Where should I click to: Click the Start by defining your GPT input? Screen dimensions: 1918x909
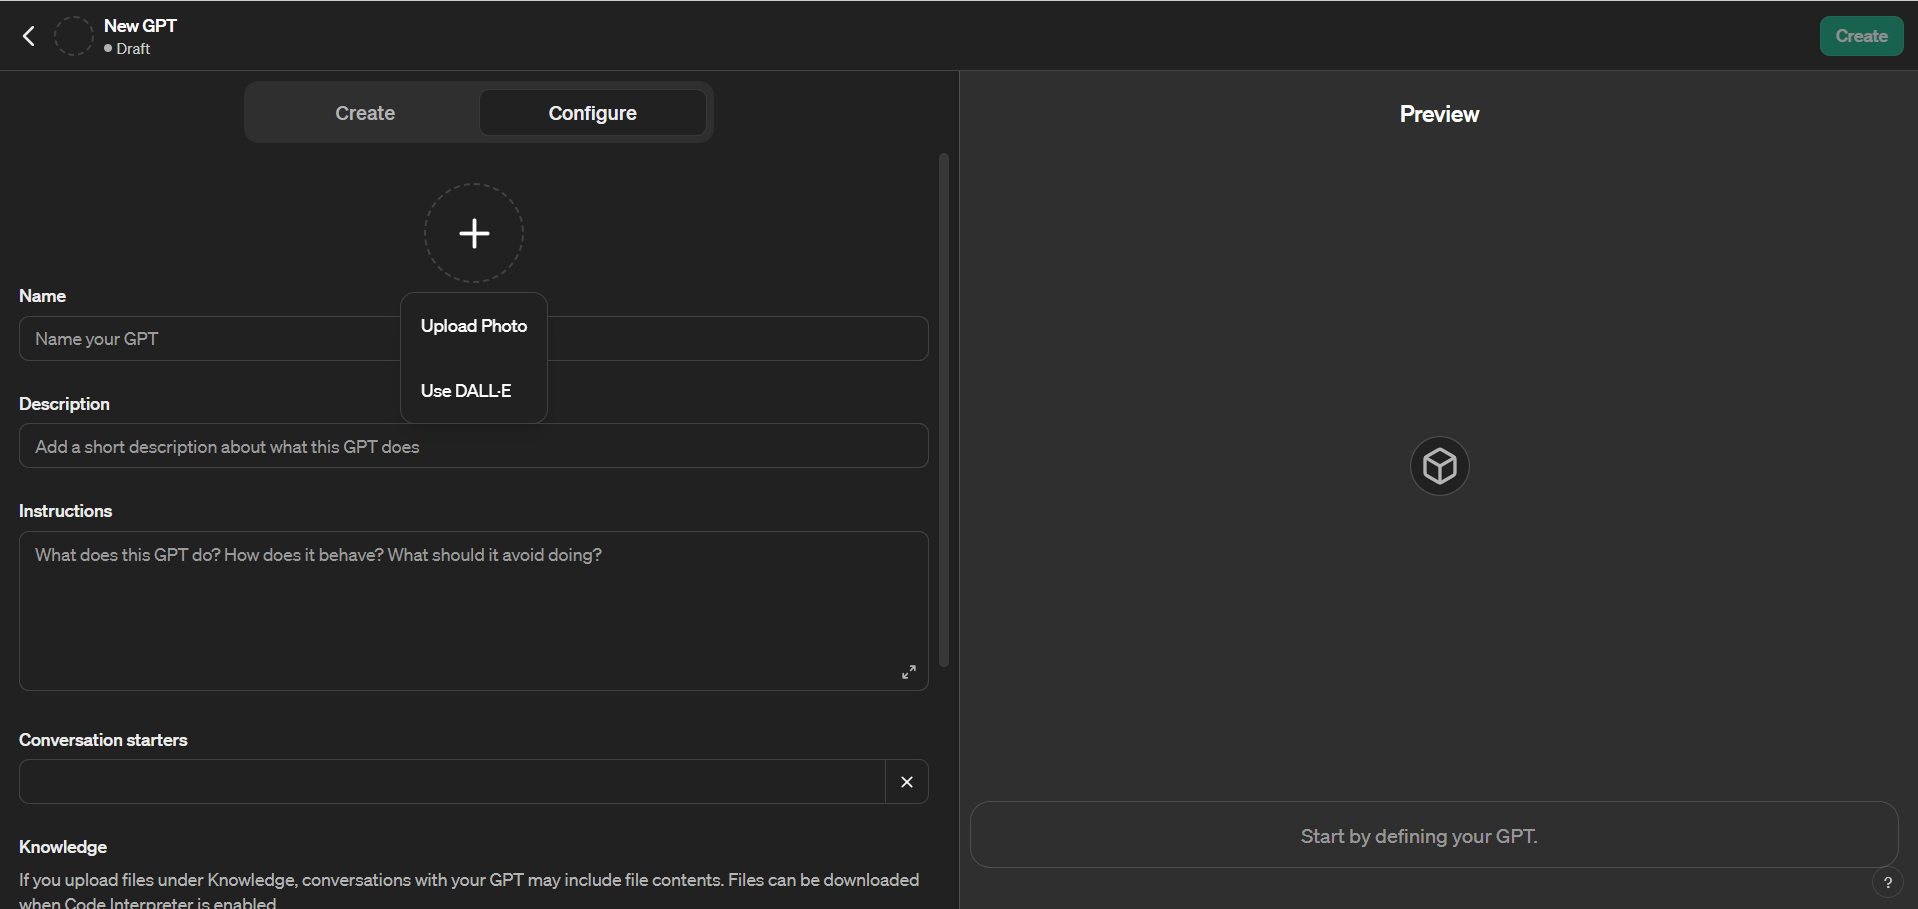pos(1418,835)
